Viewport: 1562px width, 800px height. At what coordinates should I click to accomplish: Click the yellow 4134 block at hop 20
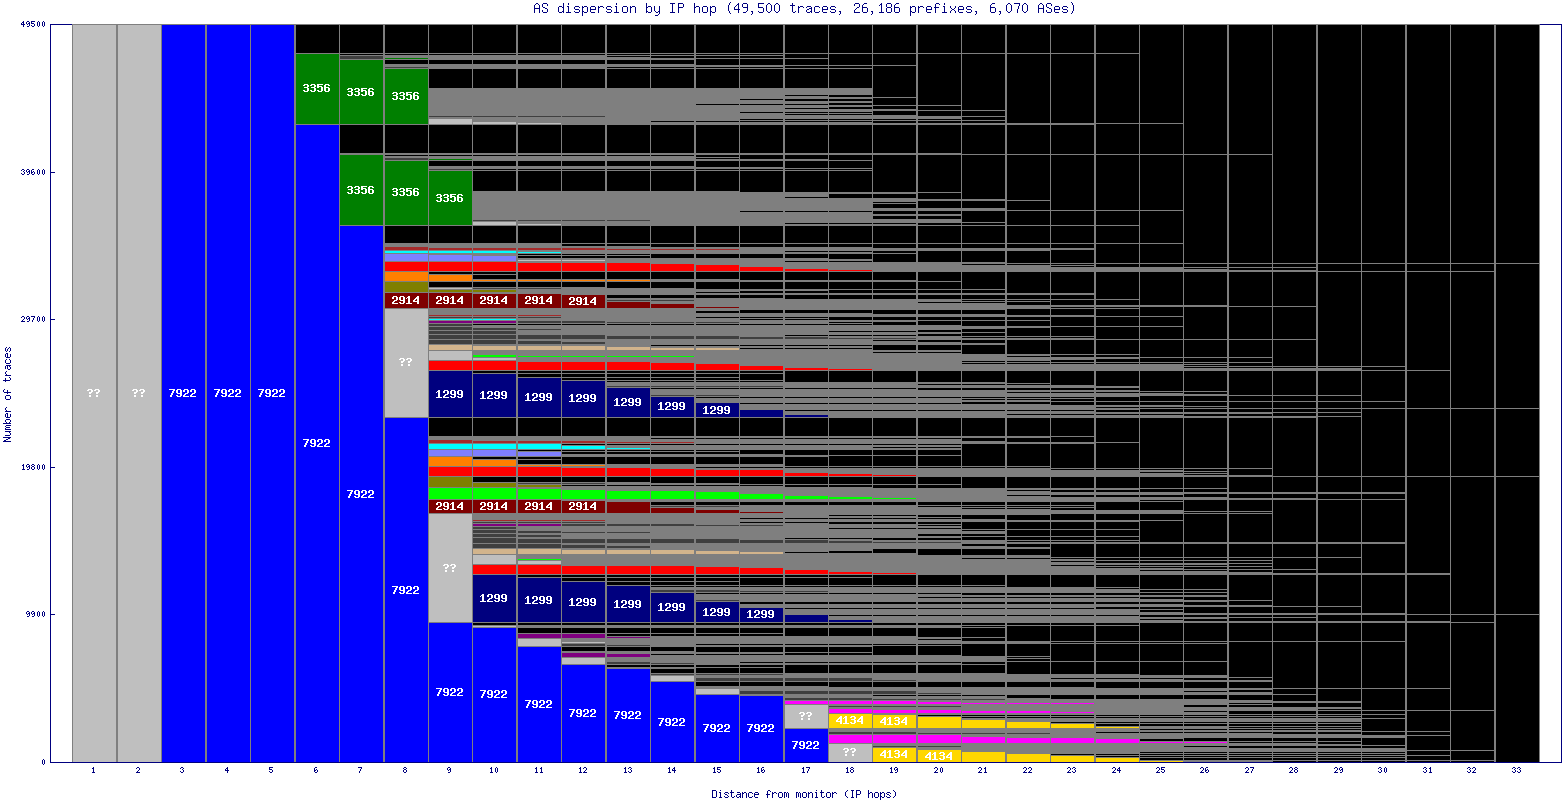938,755
